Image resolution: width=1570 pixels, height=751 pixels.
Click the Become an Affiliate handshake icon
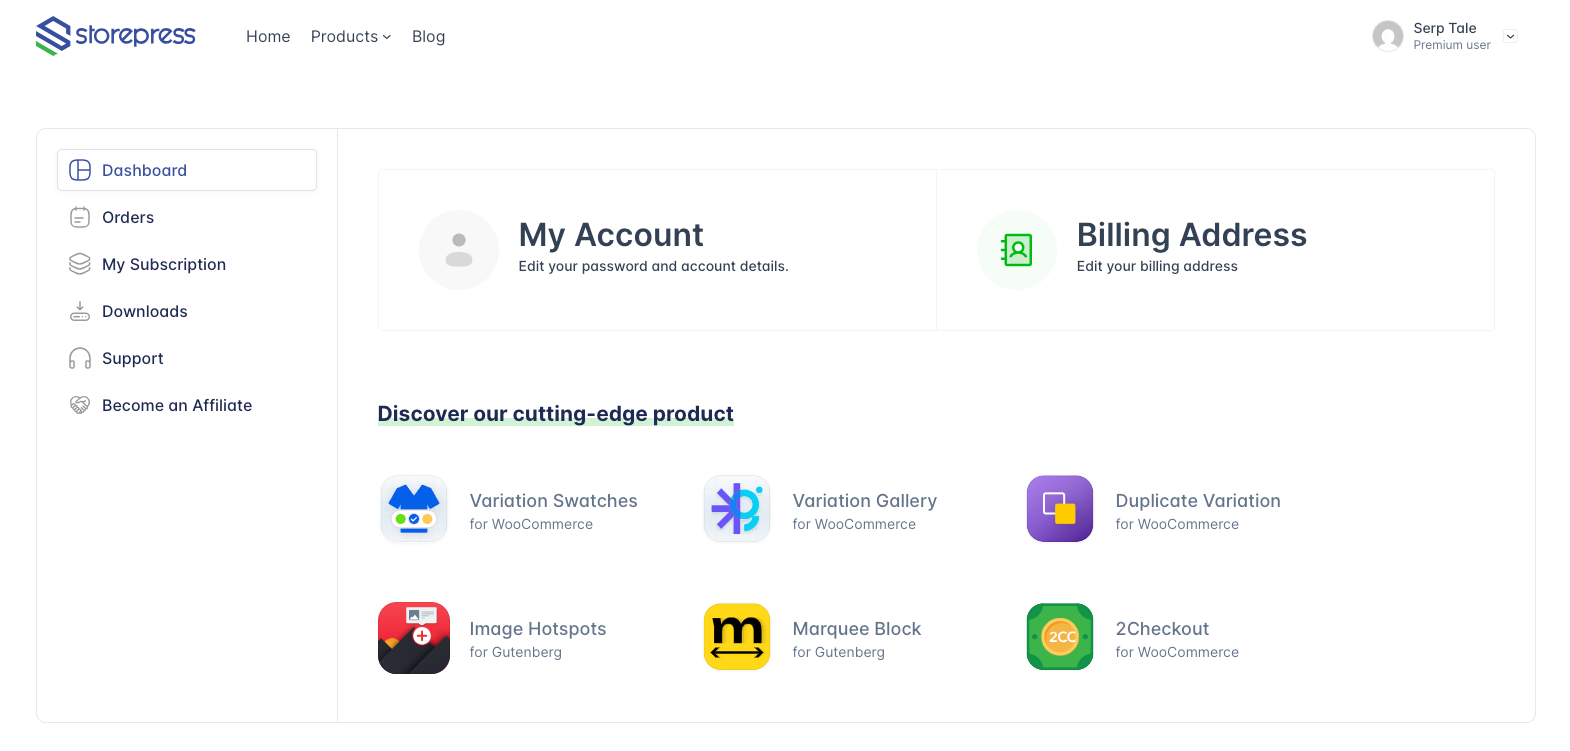[x=79, y=405]
